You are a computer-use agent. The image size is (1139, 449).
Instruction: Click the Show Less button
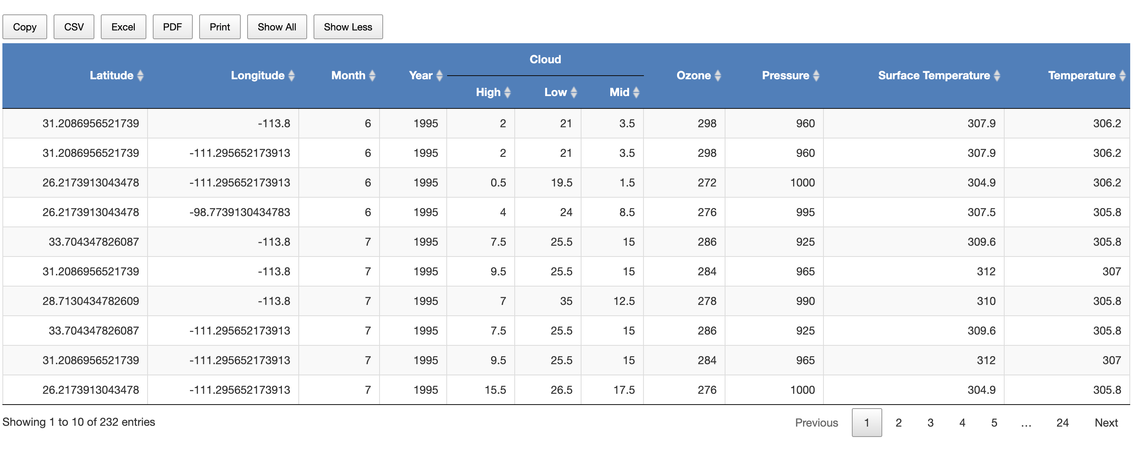click(x=348, y=27)
